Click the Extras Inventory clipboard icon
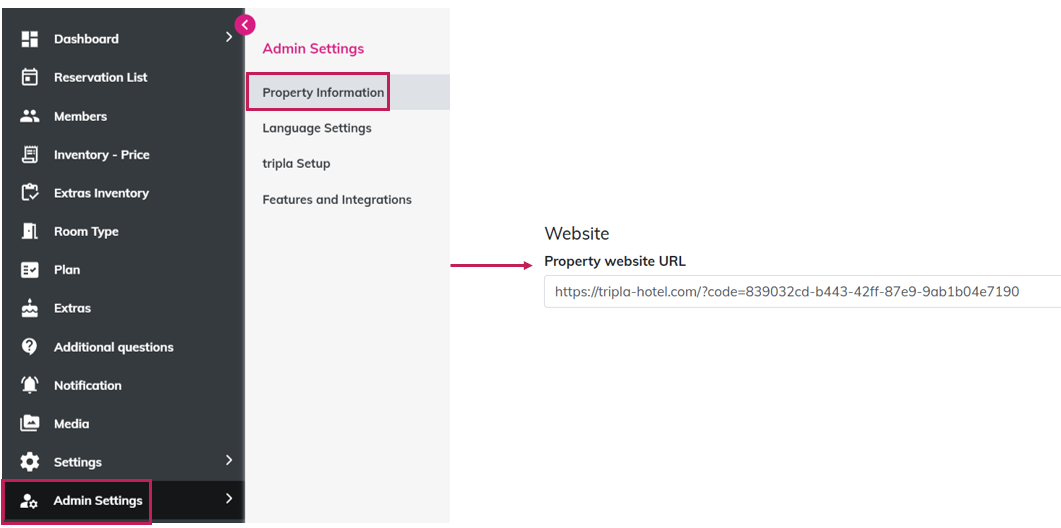Screen dimensions: 1061x528 (x=30, y=193)
